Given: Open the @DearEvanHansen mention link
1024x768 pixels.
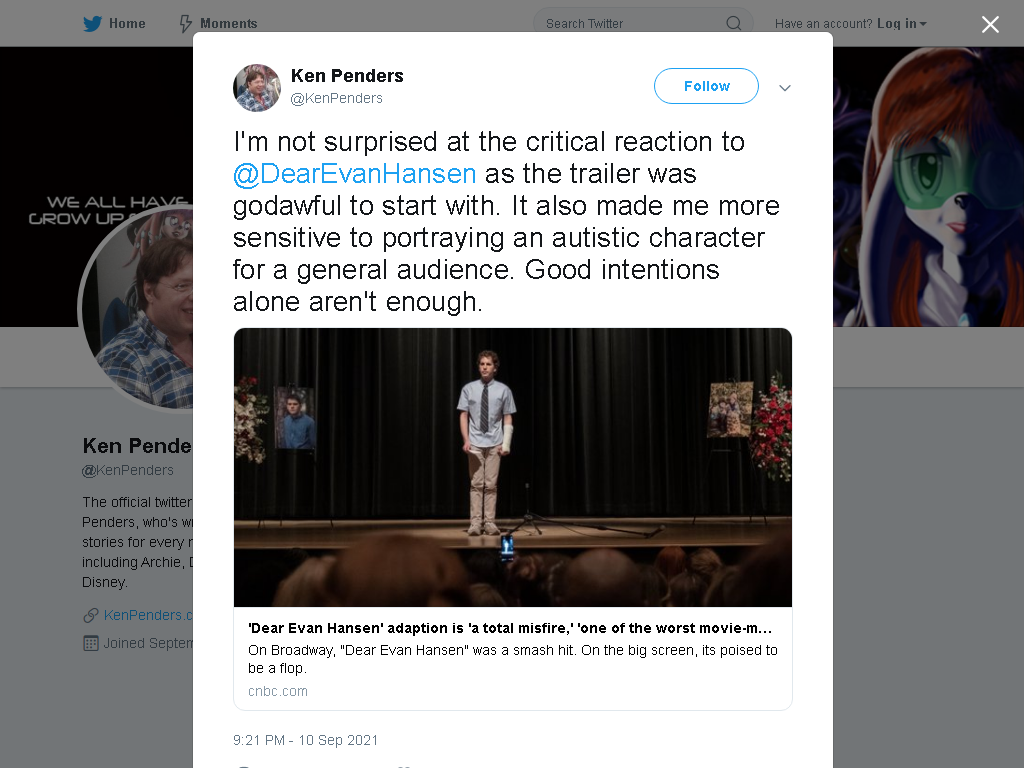Looking at the screenshot, I should [355, 174].
